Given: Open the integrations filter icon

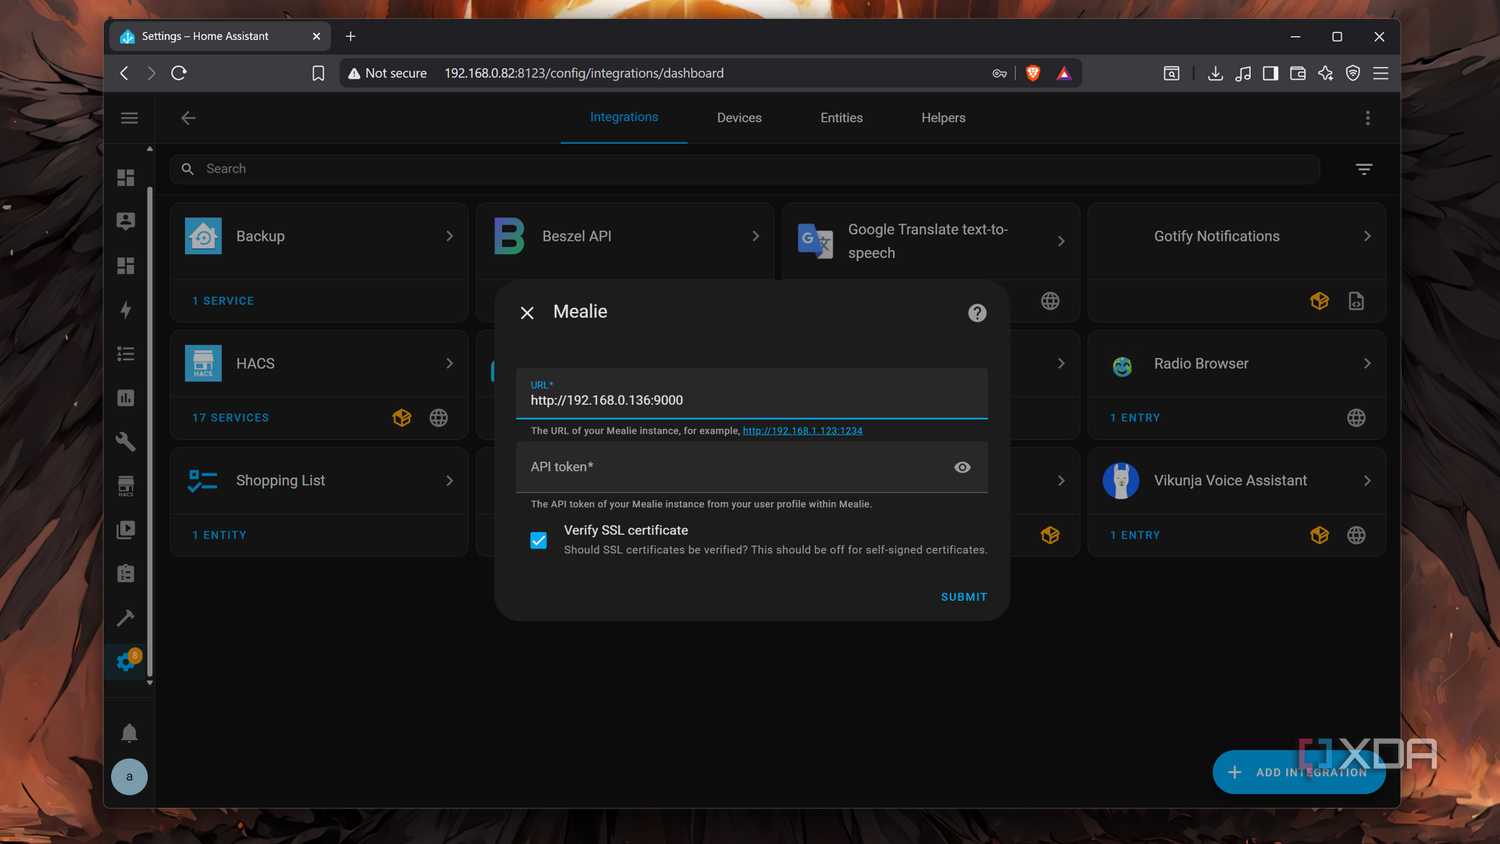Looking at the screenshot, I should 1364,169.
